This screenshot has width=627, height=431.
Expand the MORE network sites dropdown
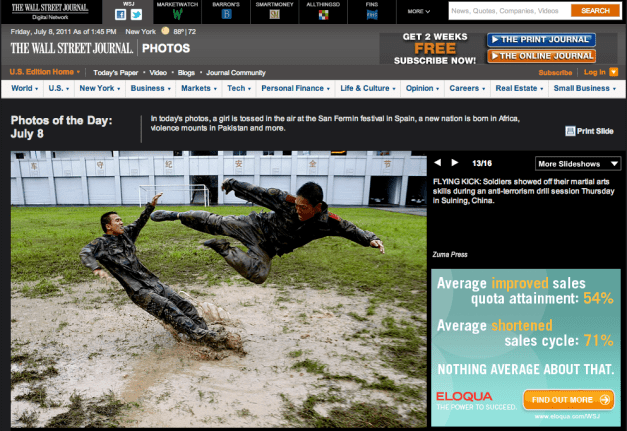(x=420, y=11)
